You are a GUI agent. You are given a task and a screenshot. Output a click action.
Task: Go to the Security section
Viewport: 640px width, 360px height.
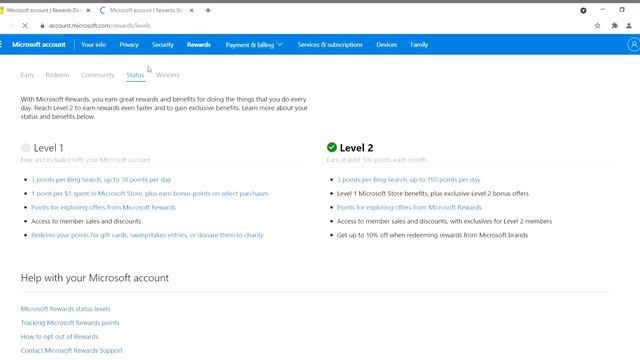click(162, 44)
